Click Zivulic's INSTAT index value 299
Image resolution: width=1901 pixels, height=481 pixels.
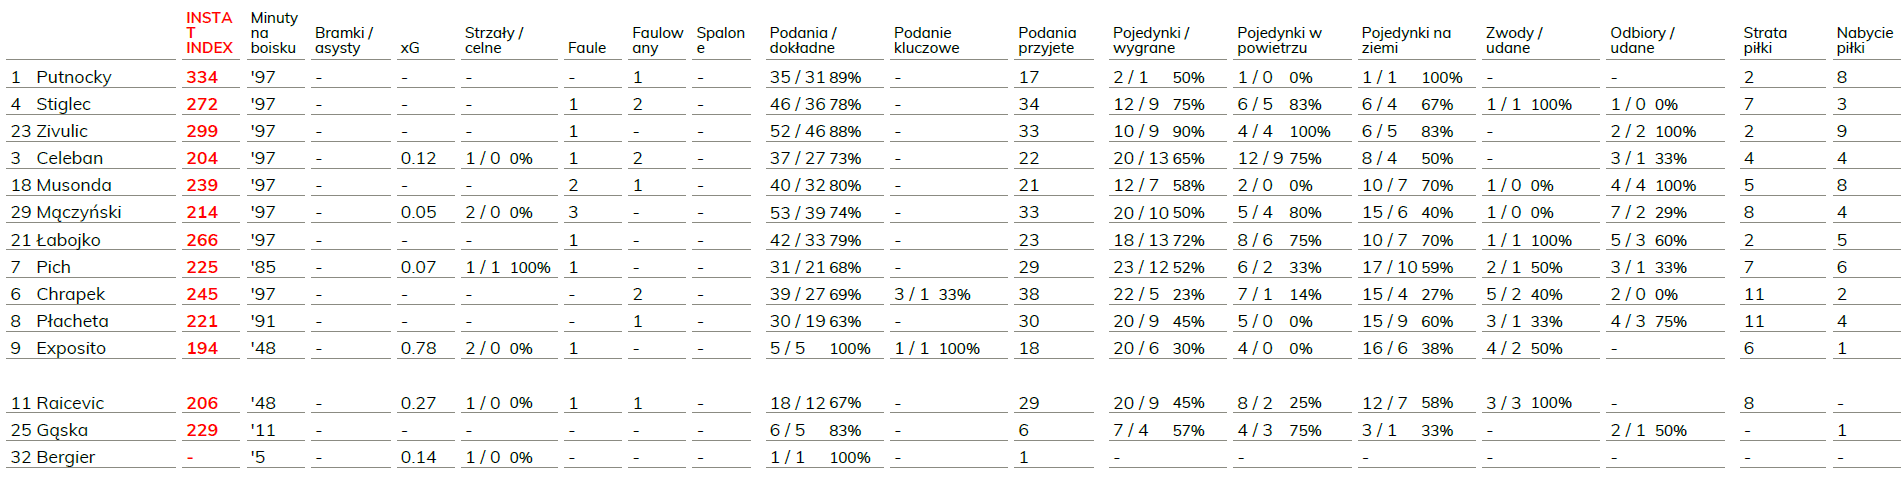(x=202, y=131)
